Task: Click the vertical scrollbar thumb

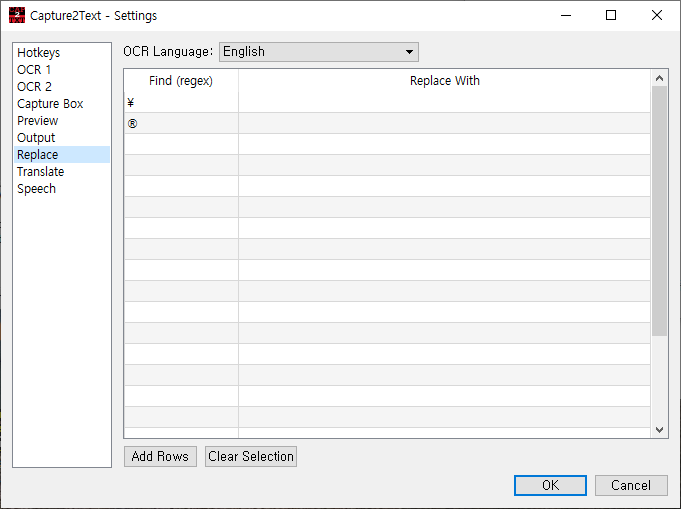Action: point(659,211)
